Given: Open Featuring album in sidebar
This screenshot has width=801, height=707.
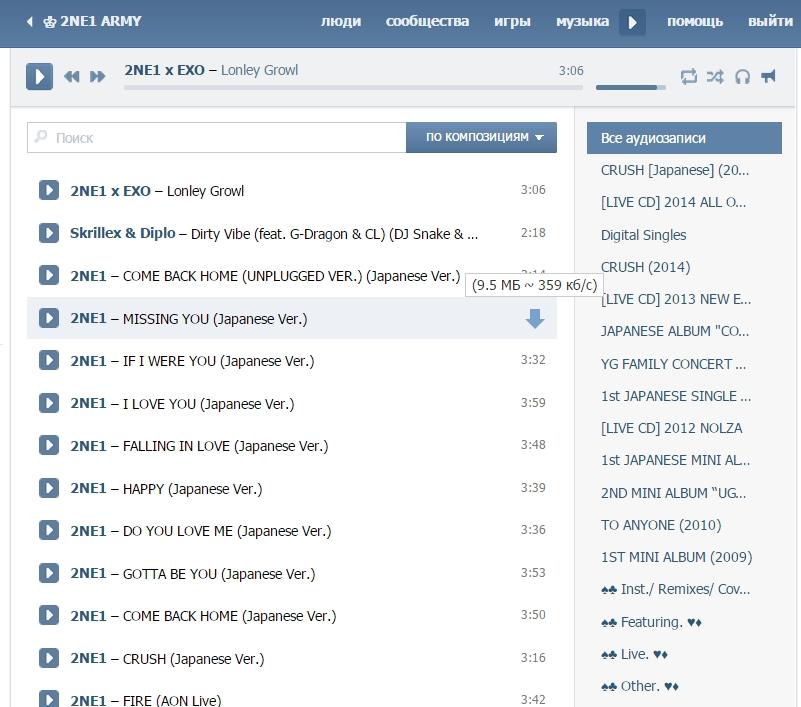Looking at the screenshot, I should click(x=651, y=622).
